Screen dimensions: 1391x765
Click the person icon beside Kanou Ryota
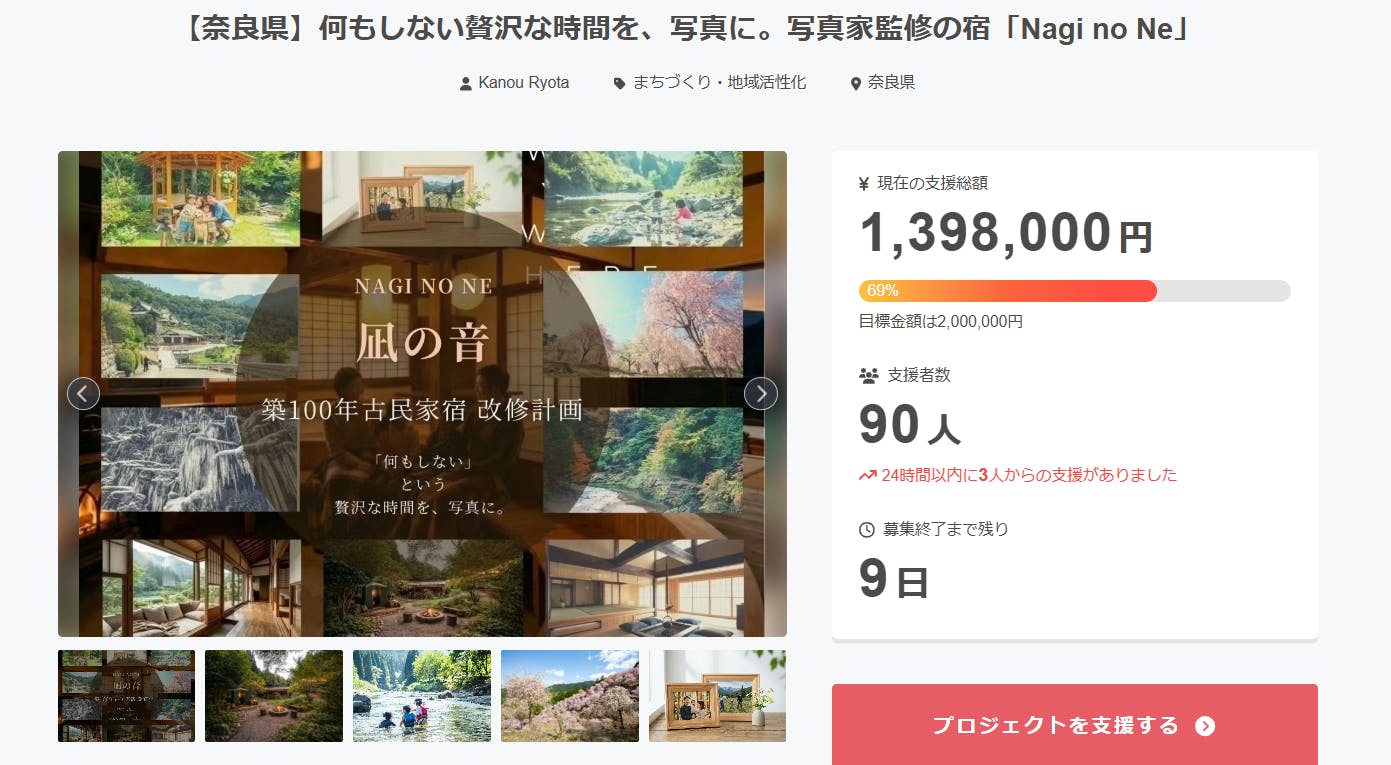click(465, 84)
